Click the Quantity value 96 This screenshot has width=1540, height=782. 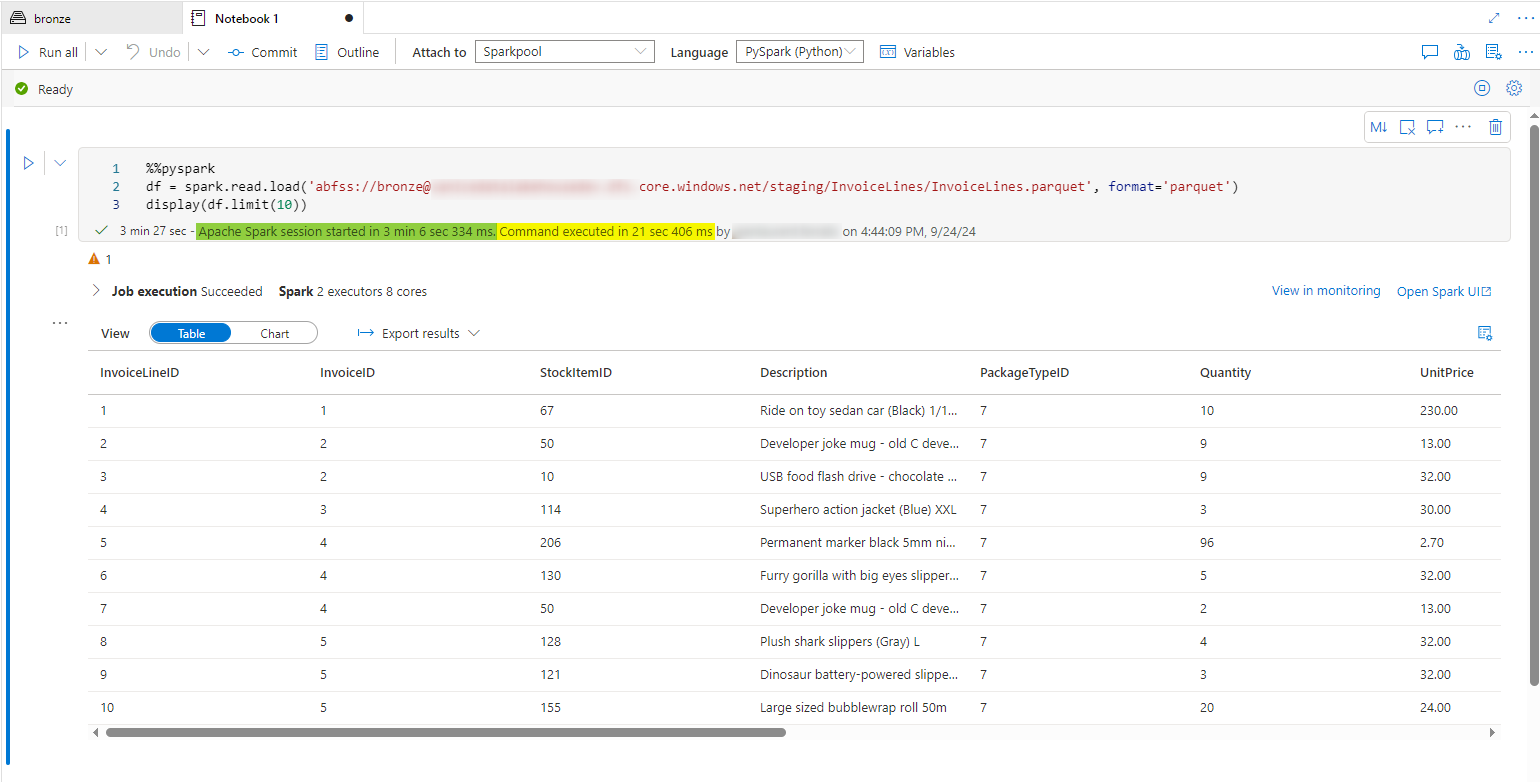pyautogui.click(x=1208, y=542)
